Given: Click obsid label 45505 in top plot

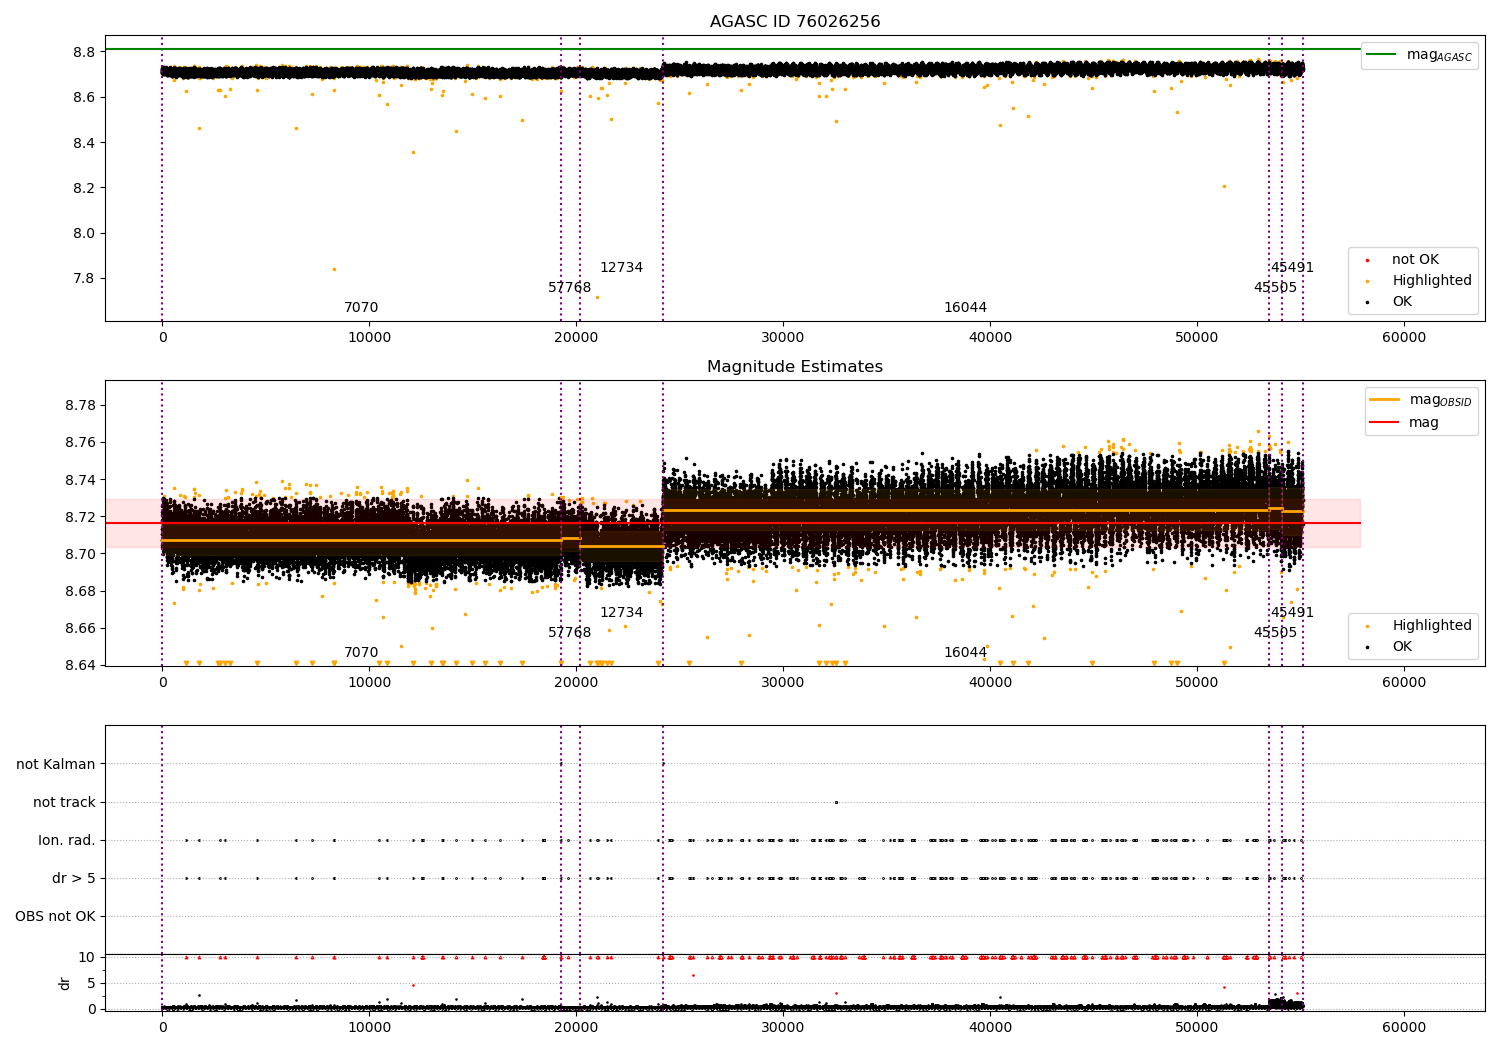Looking at the screenshot, I should (1276, 288).
